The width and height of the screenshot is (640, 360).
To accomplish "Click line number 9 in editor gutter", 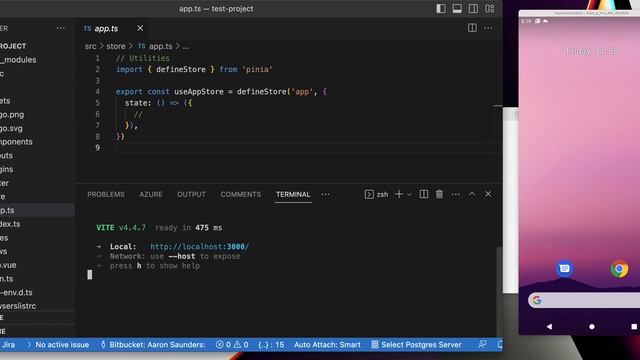I will [97, 148].
